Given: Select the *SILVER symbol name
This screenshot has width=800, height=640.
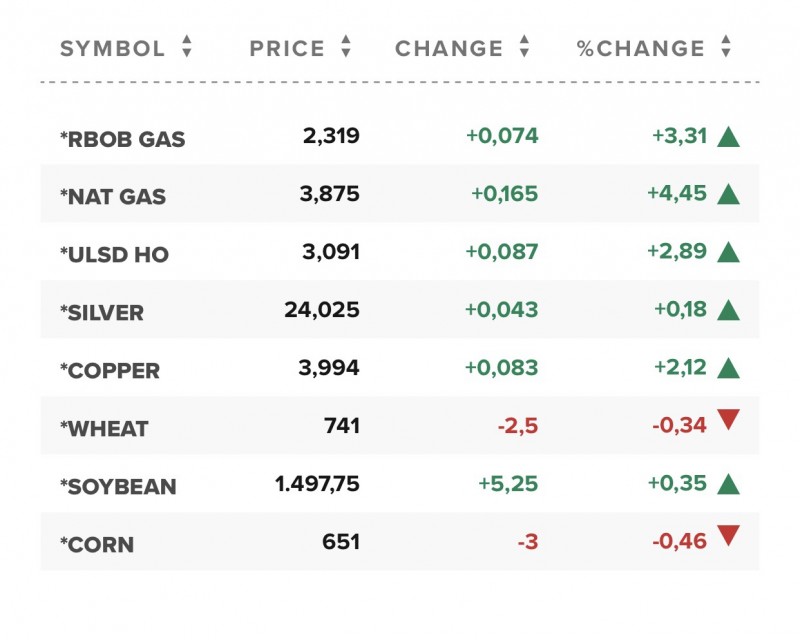Looking at the screenshot, I should coord(102,313).
